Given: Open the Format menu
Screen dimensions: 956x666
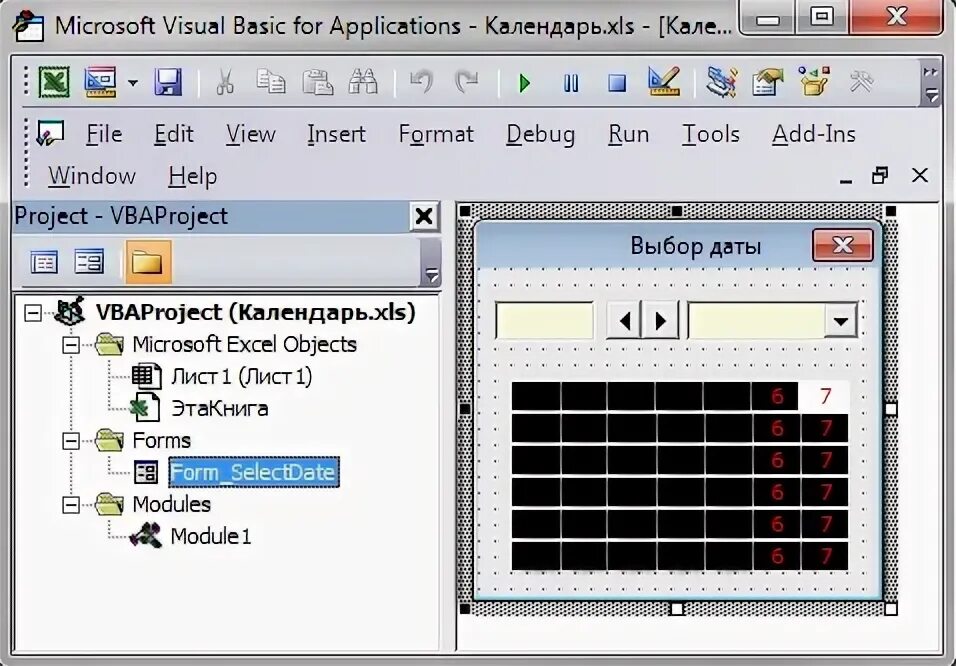Looking at the screenshot, I should [436, 134].
